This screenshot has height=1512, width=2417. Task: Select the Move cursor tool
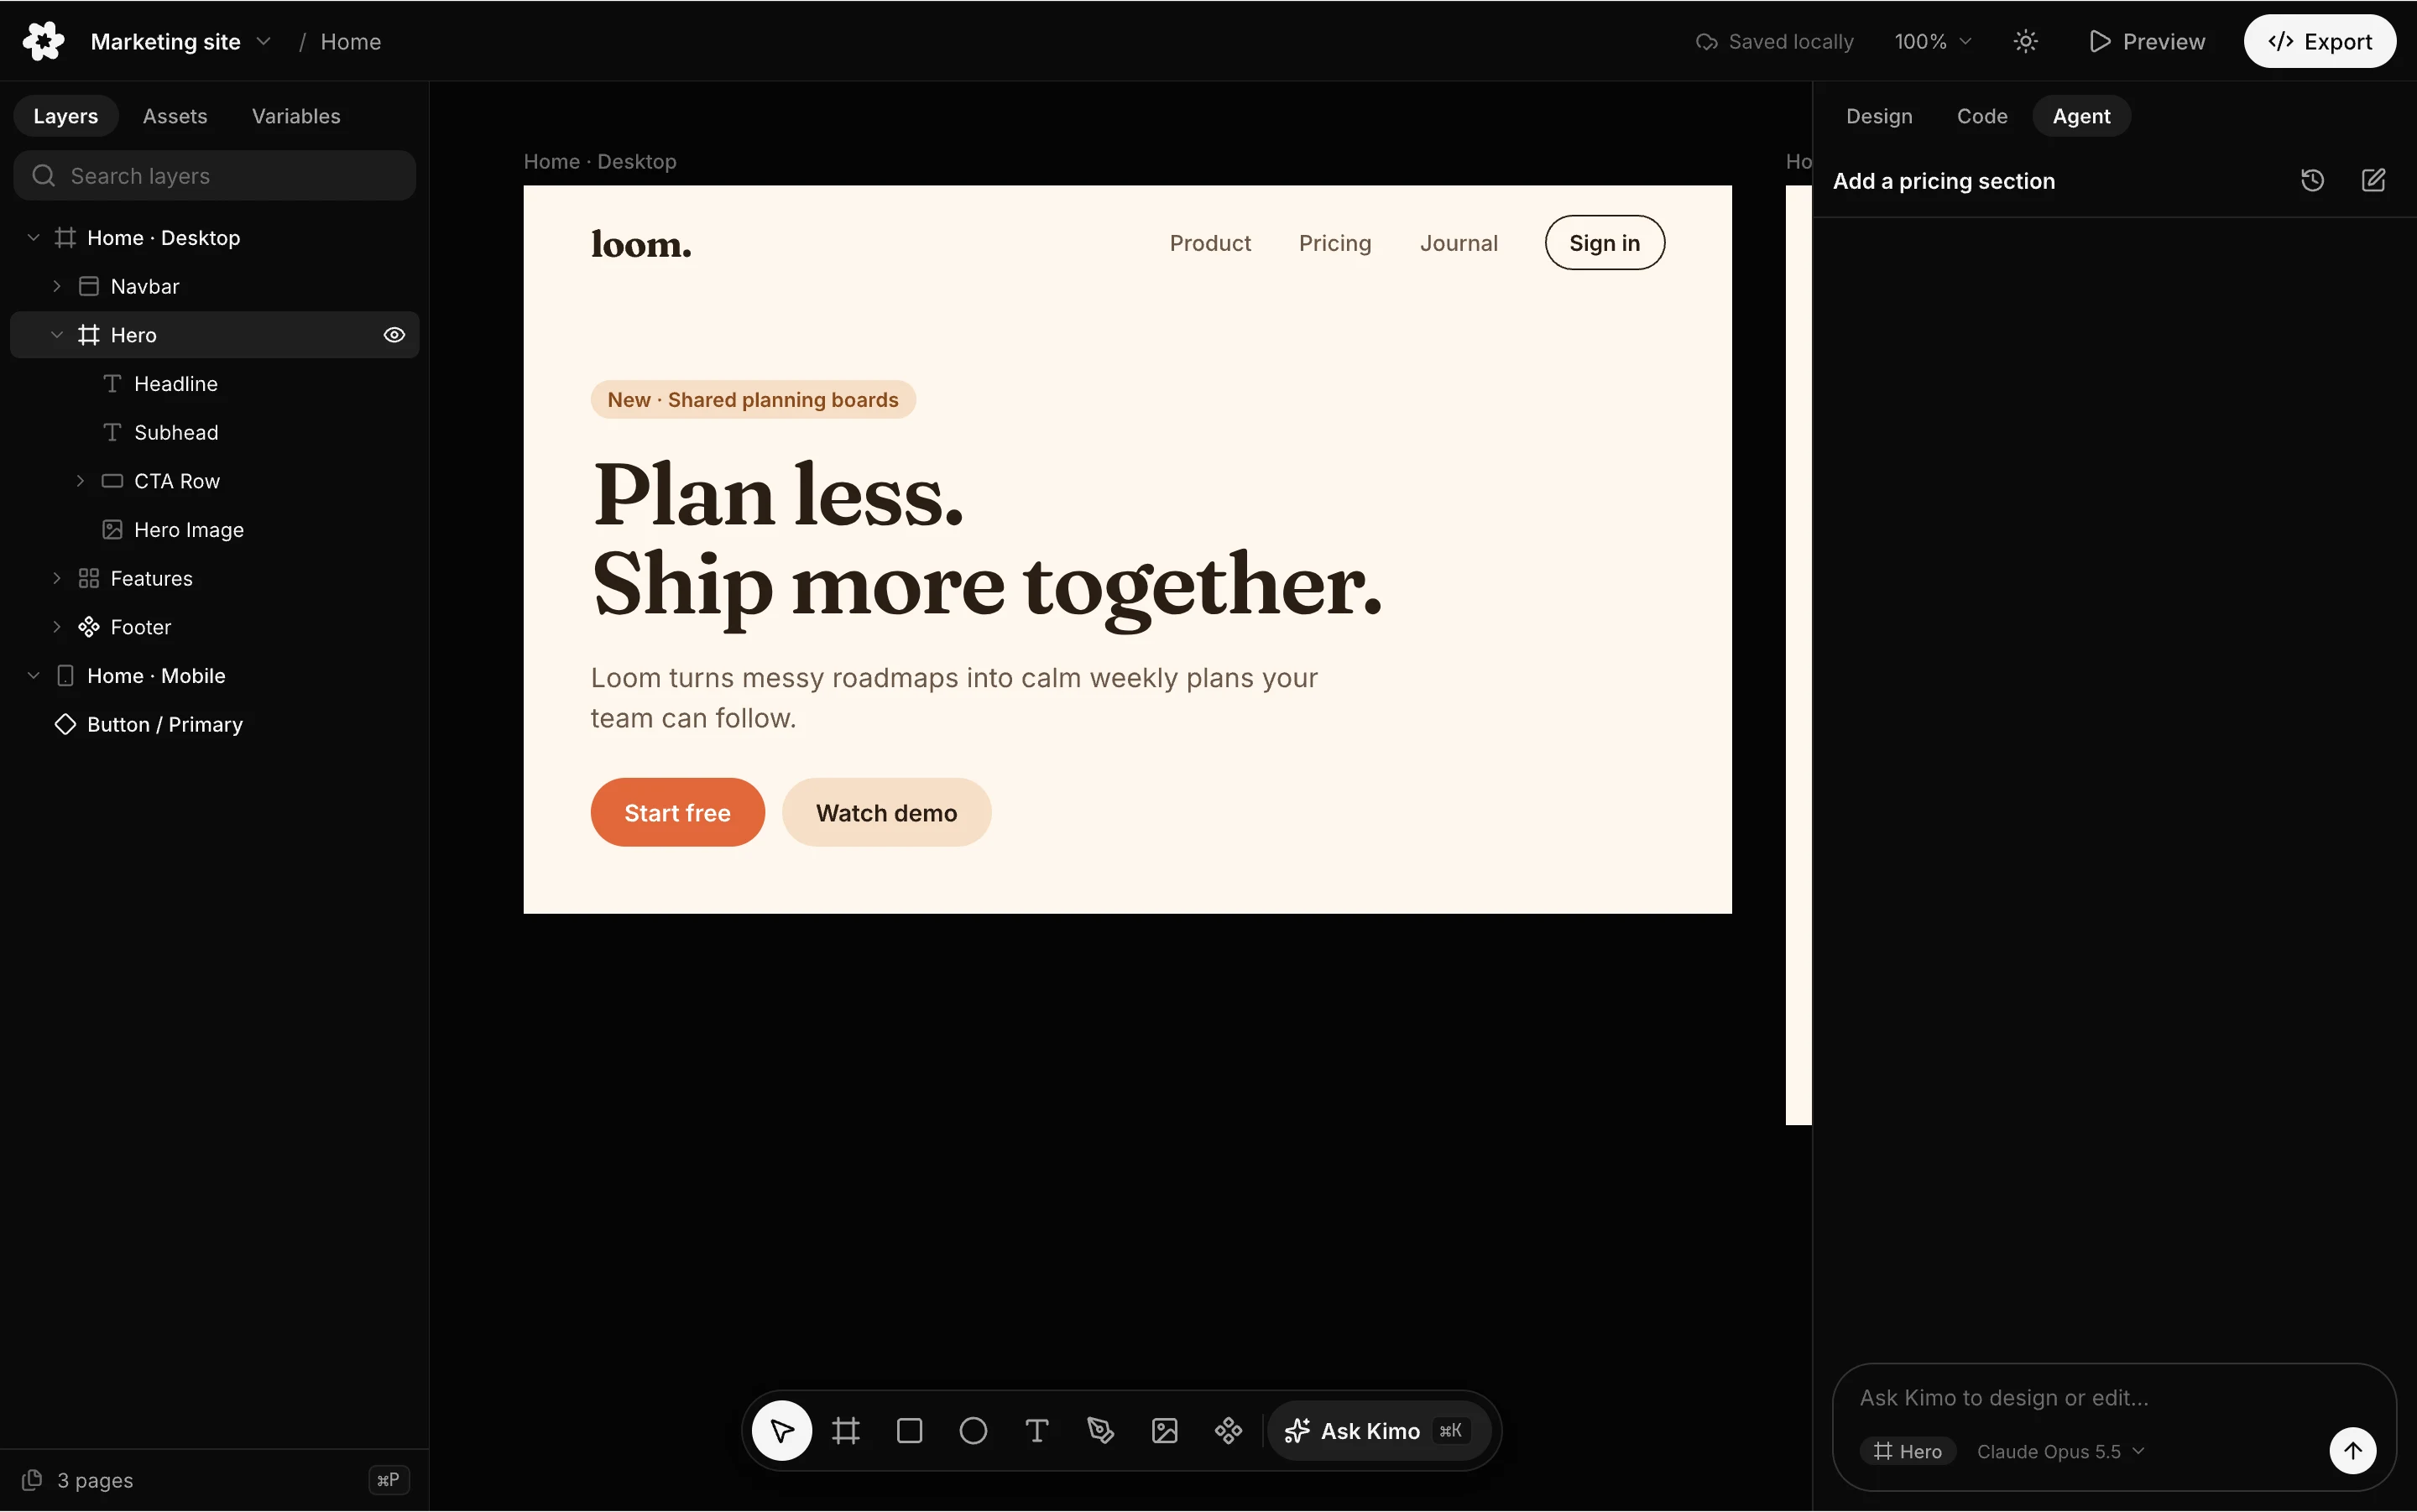pos(781,1431)
